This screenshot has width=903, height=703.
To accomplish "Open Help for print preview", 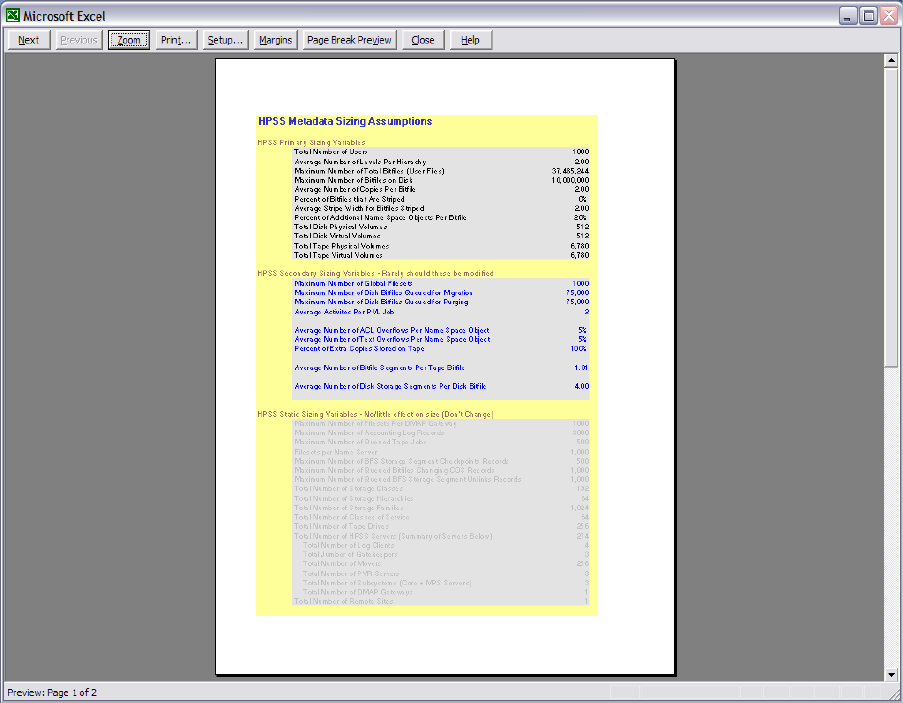I will tap(471, 40).
